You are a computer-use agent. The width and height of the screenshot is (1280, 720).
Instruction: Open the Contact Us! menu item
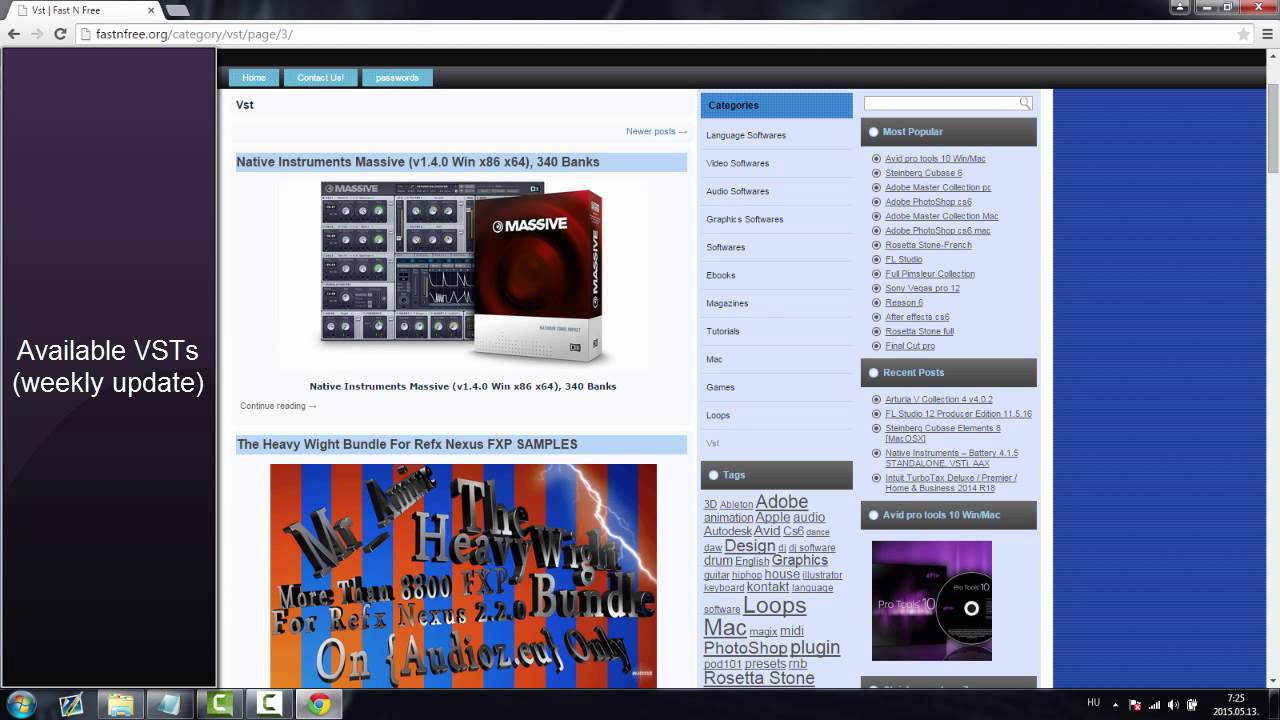pos(320,78)
